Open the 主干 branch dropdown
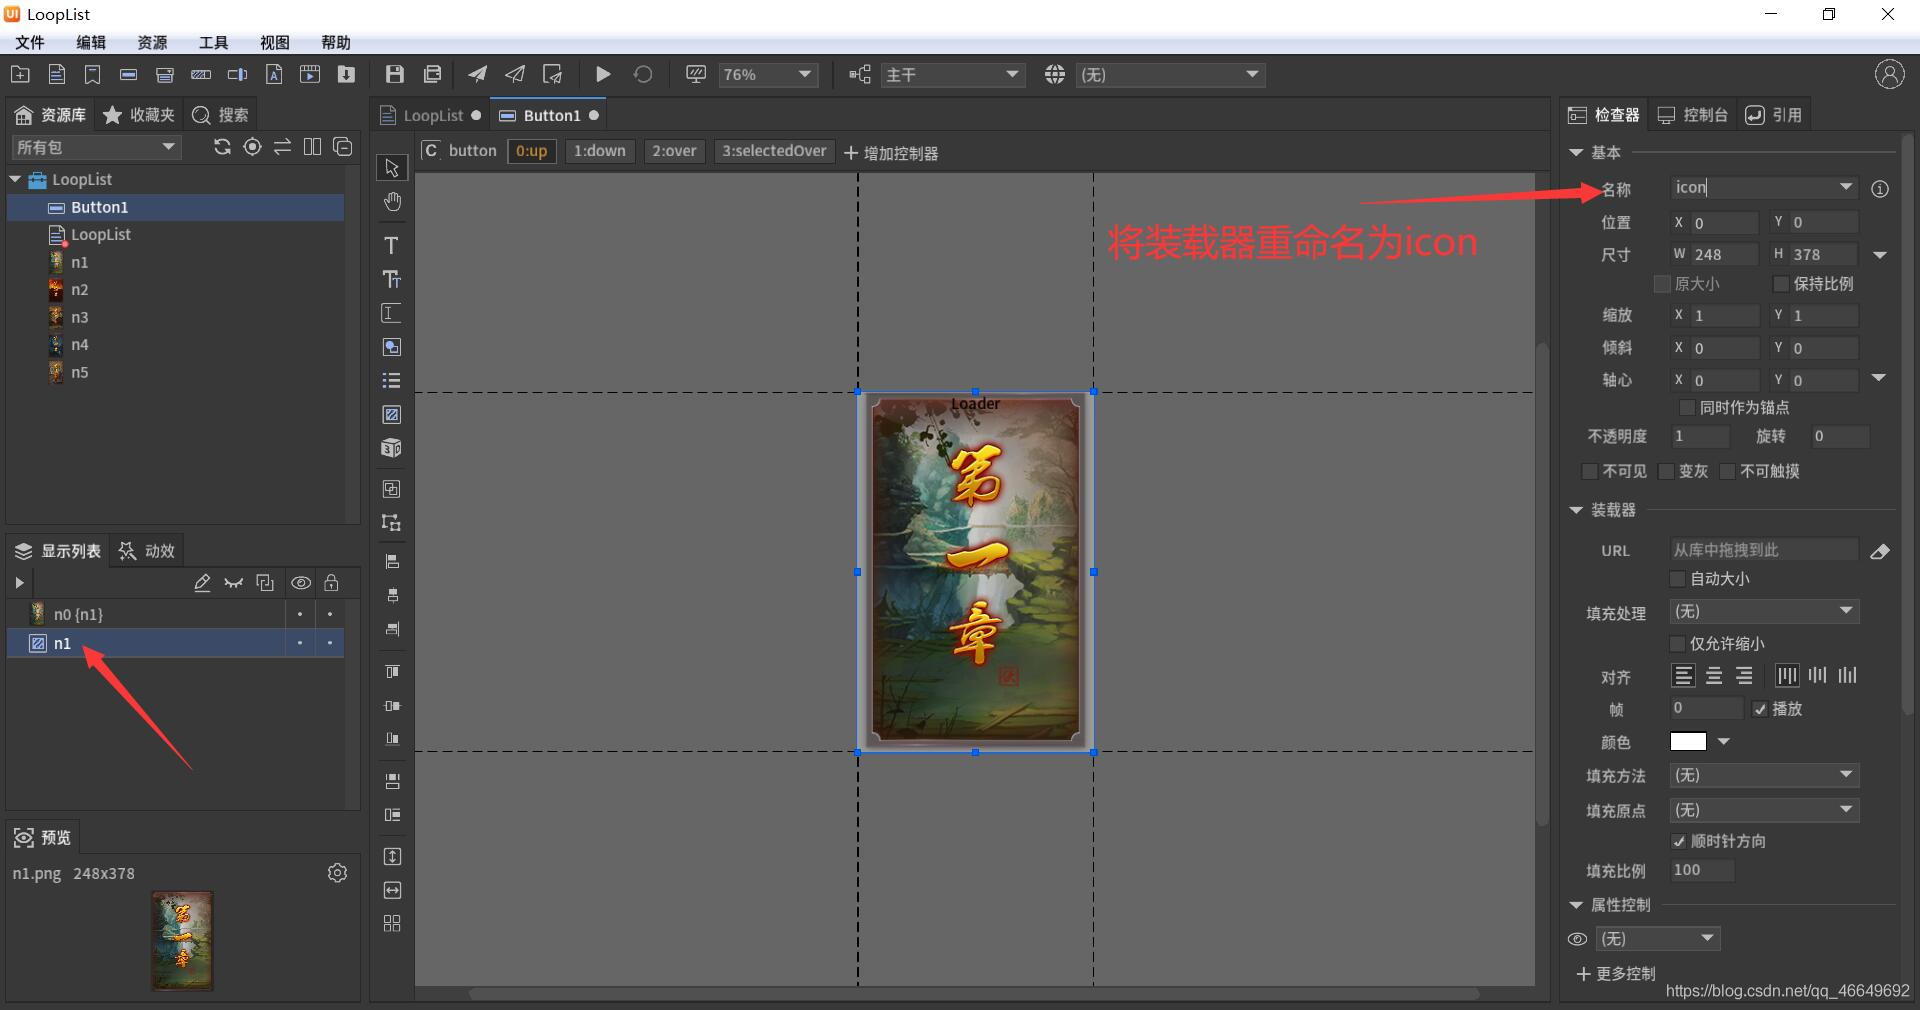1920x1010 pixels. [x=952, y=75]
